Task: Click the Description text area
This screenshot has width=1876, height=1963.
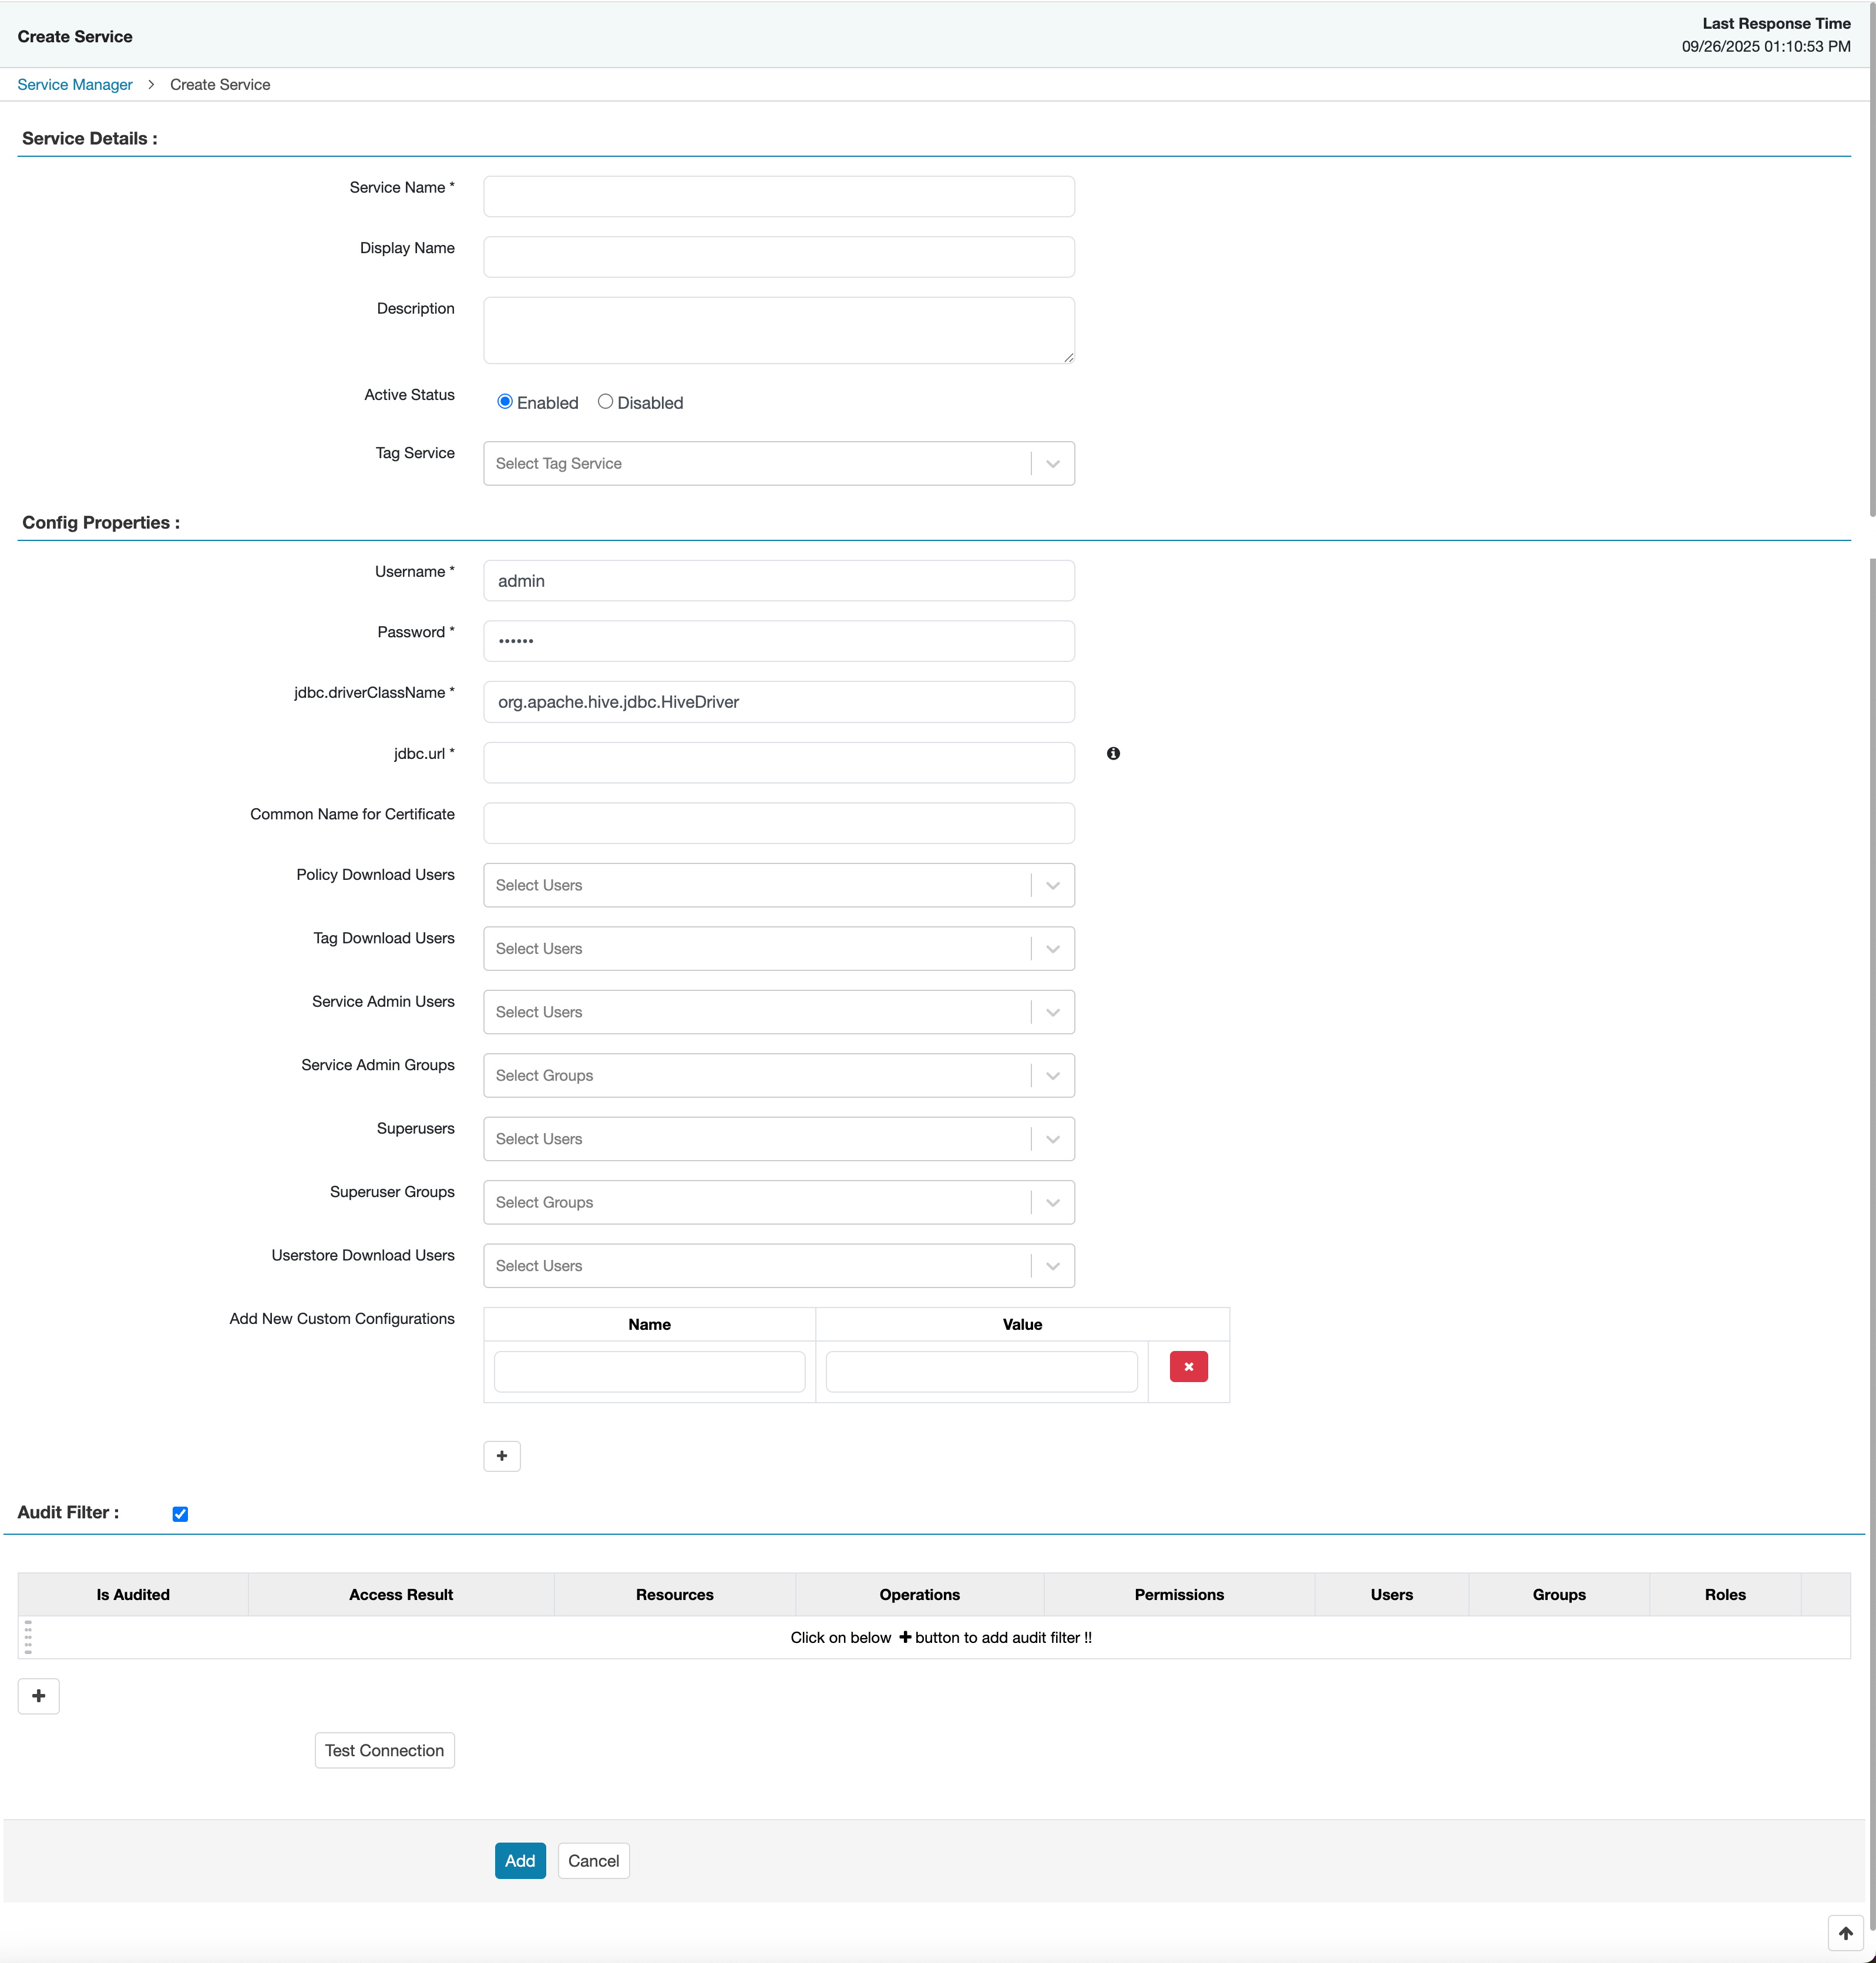Action: point(778,330)
